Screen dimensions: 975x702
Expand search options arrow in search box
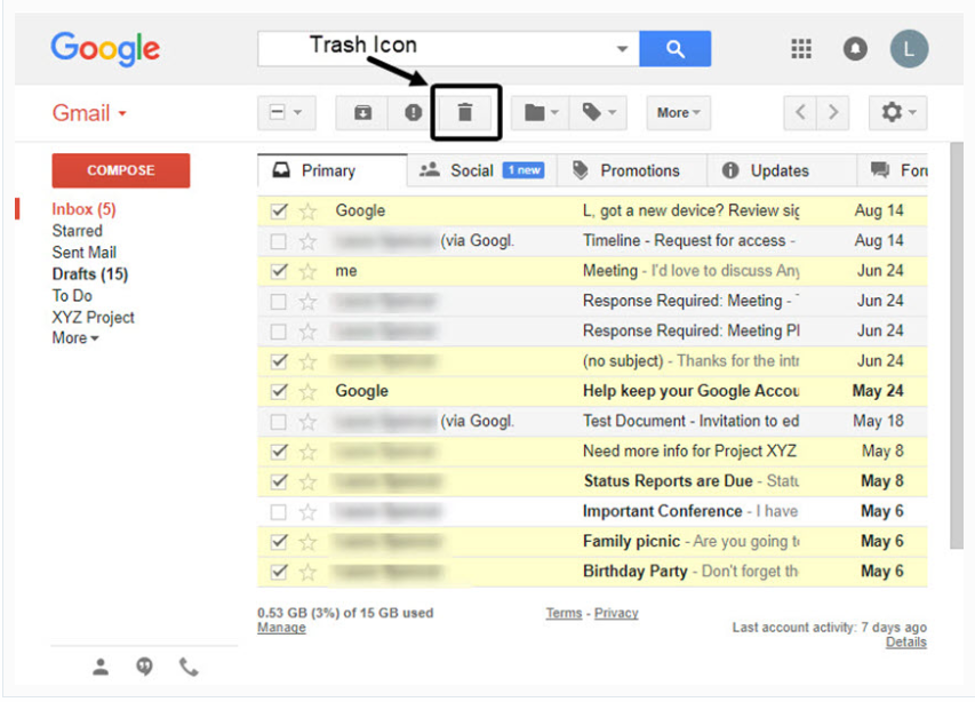click(x=622, y=48)
